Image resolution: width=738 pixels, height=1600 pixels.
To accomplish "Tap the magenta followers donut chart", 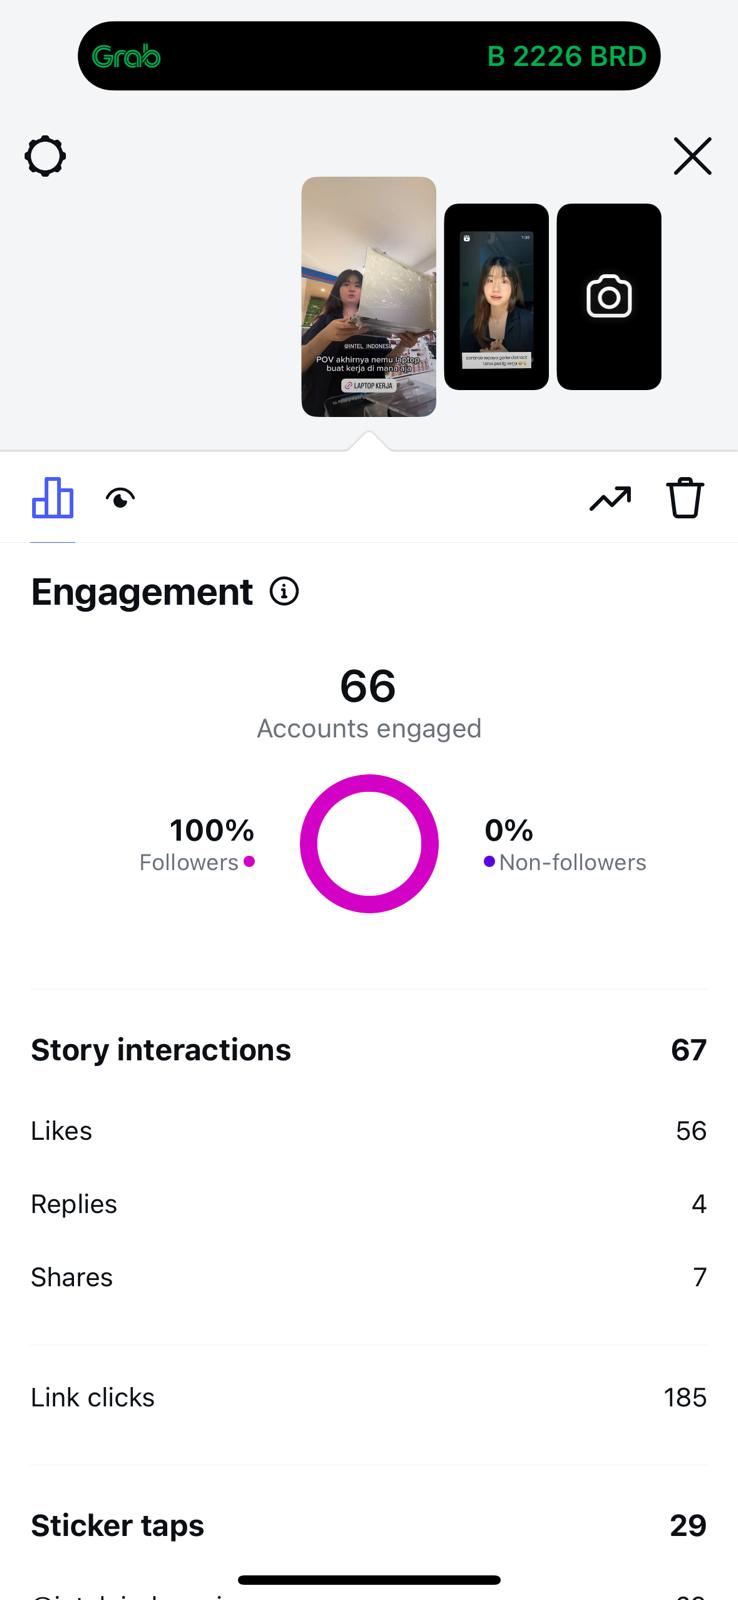I will (369, 844).
